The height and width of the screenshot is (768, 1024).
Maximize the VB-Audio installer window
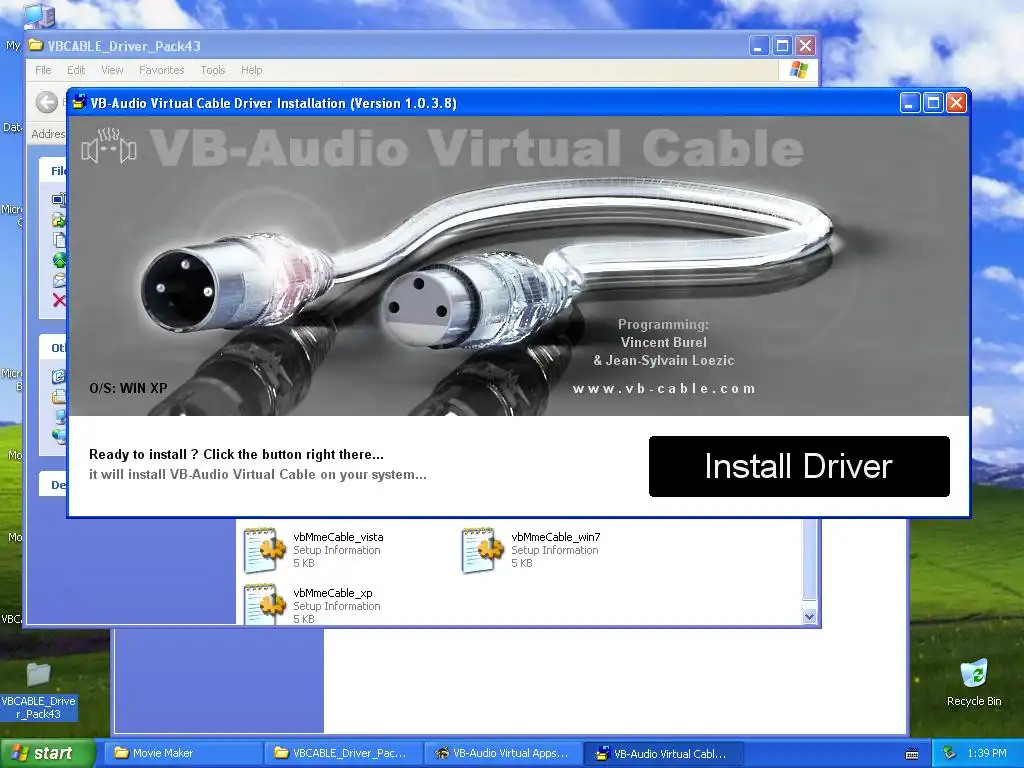click(933, 103)
